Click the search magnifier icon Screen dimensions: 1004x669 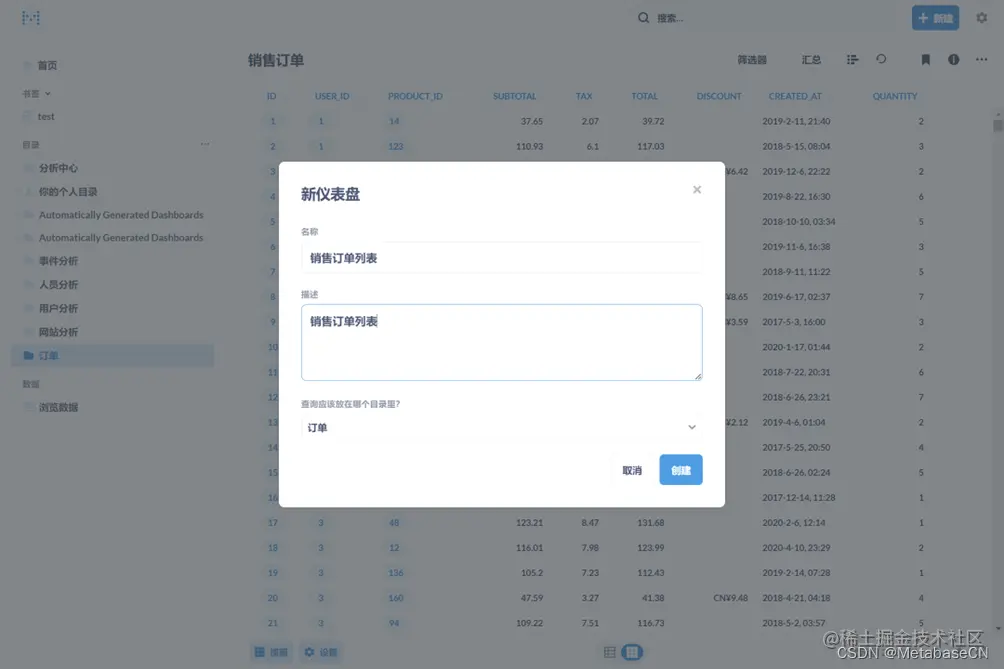coord(643,18)
